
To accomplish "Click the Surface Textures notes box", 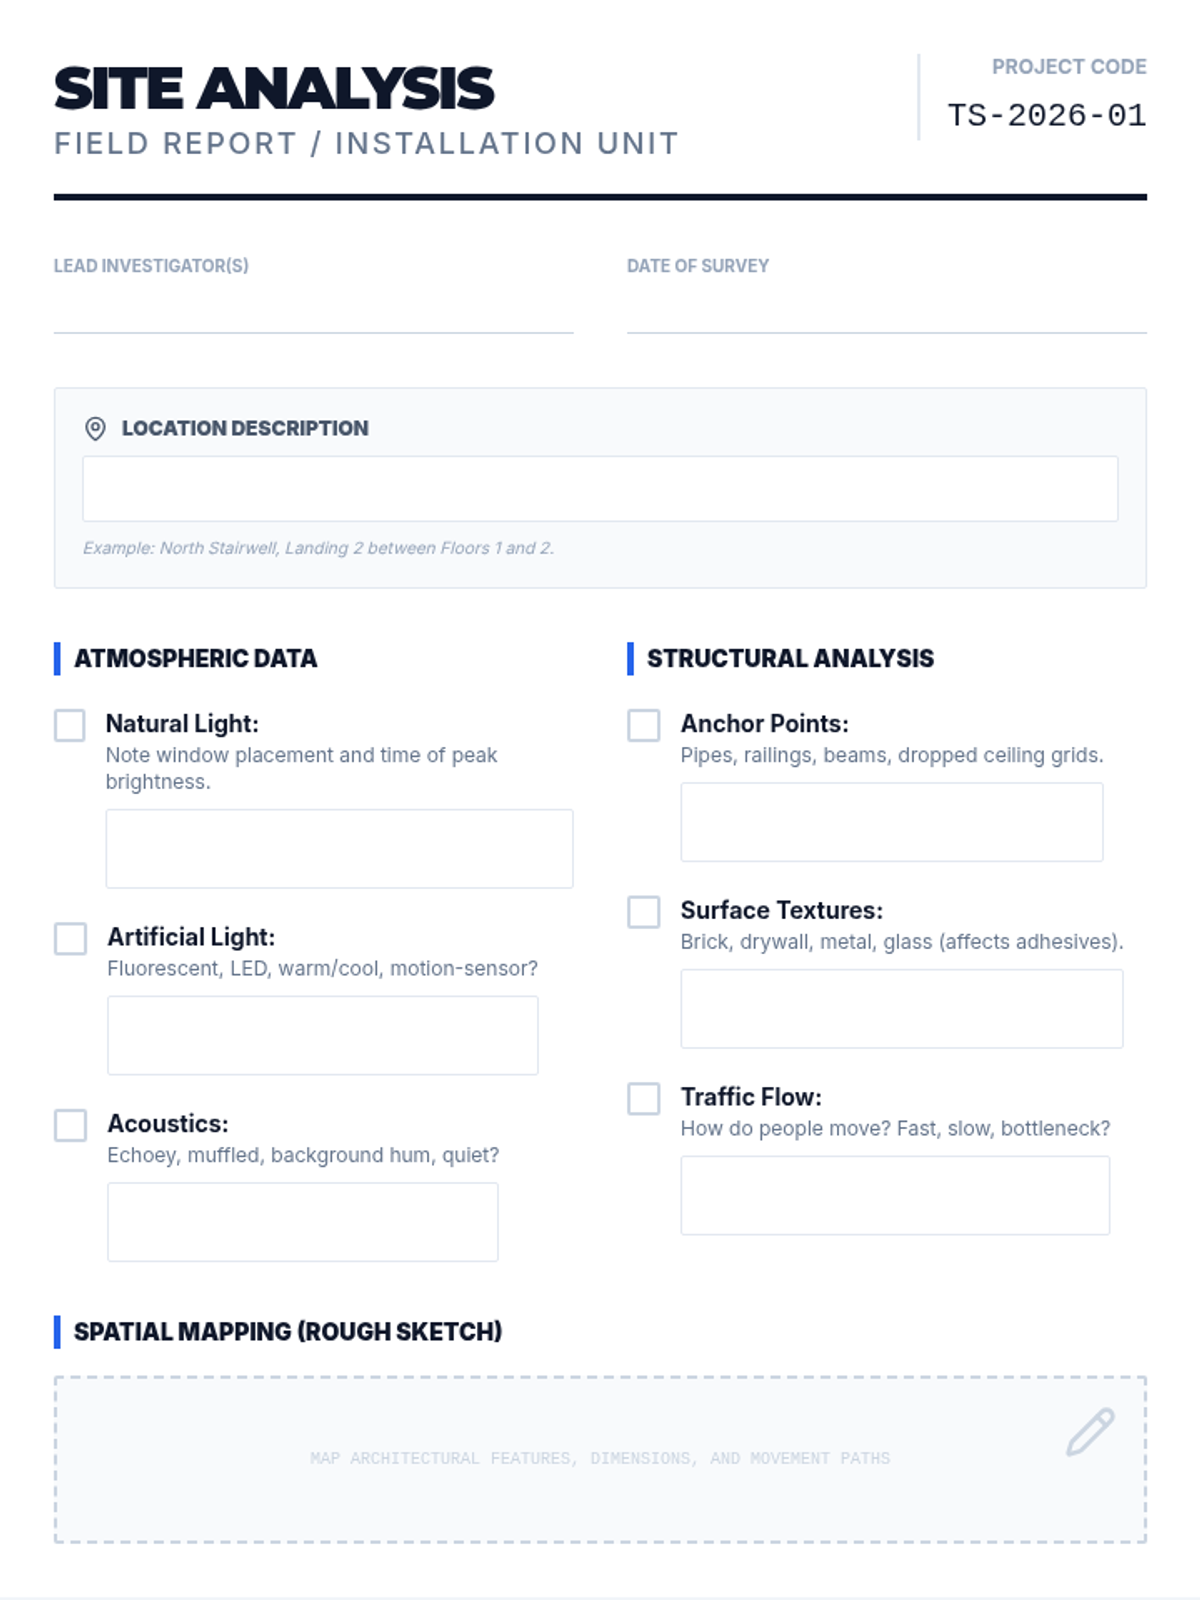I will point(901,1009).
